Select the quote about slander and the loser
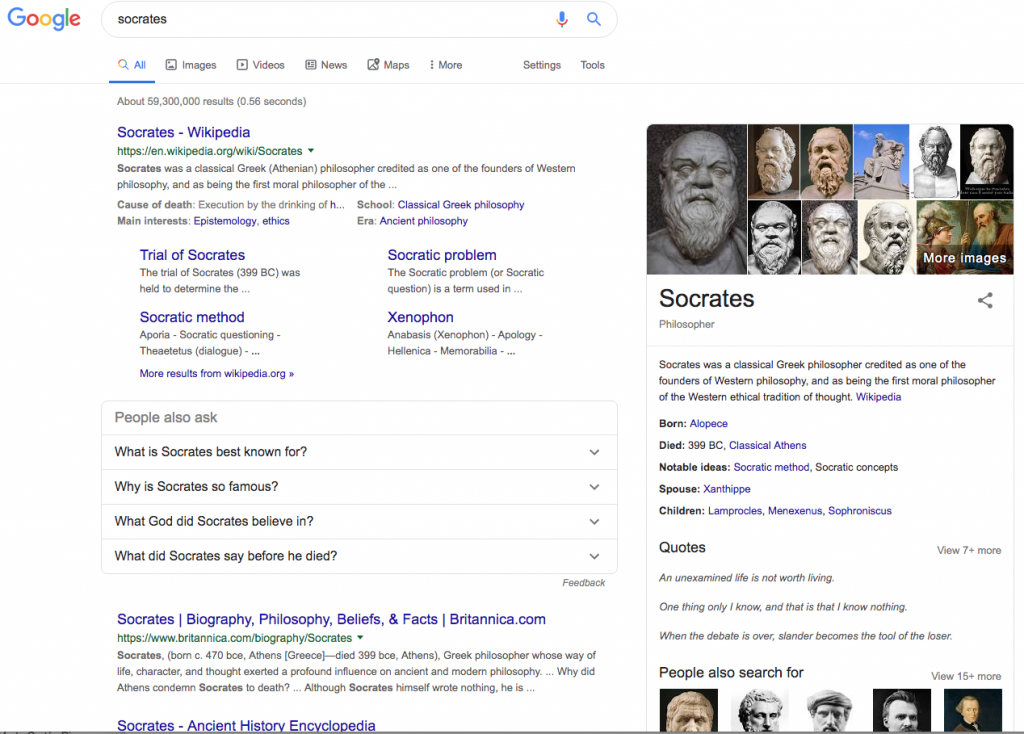The image size is (1024, 734). 805,636
